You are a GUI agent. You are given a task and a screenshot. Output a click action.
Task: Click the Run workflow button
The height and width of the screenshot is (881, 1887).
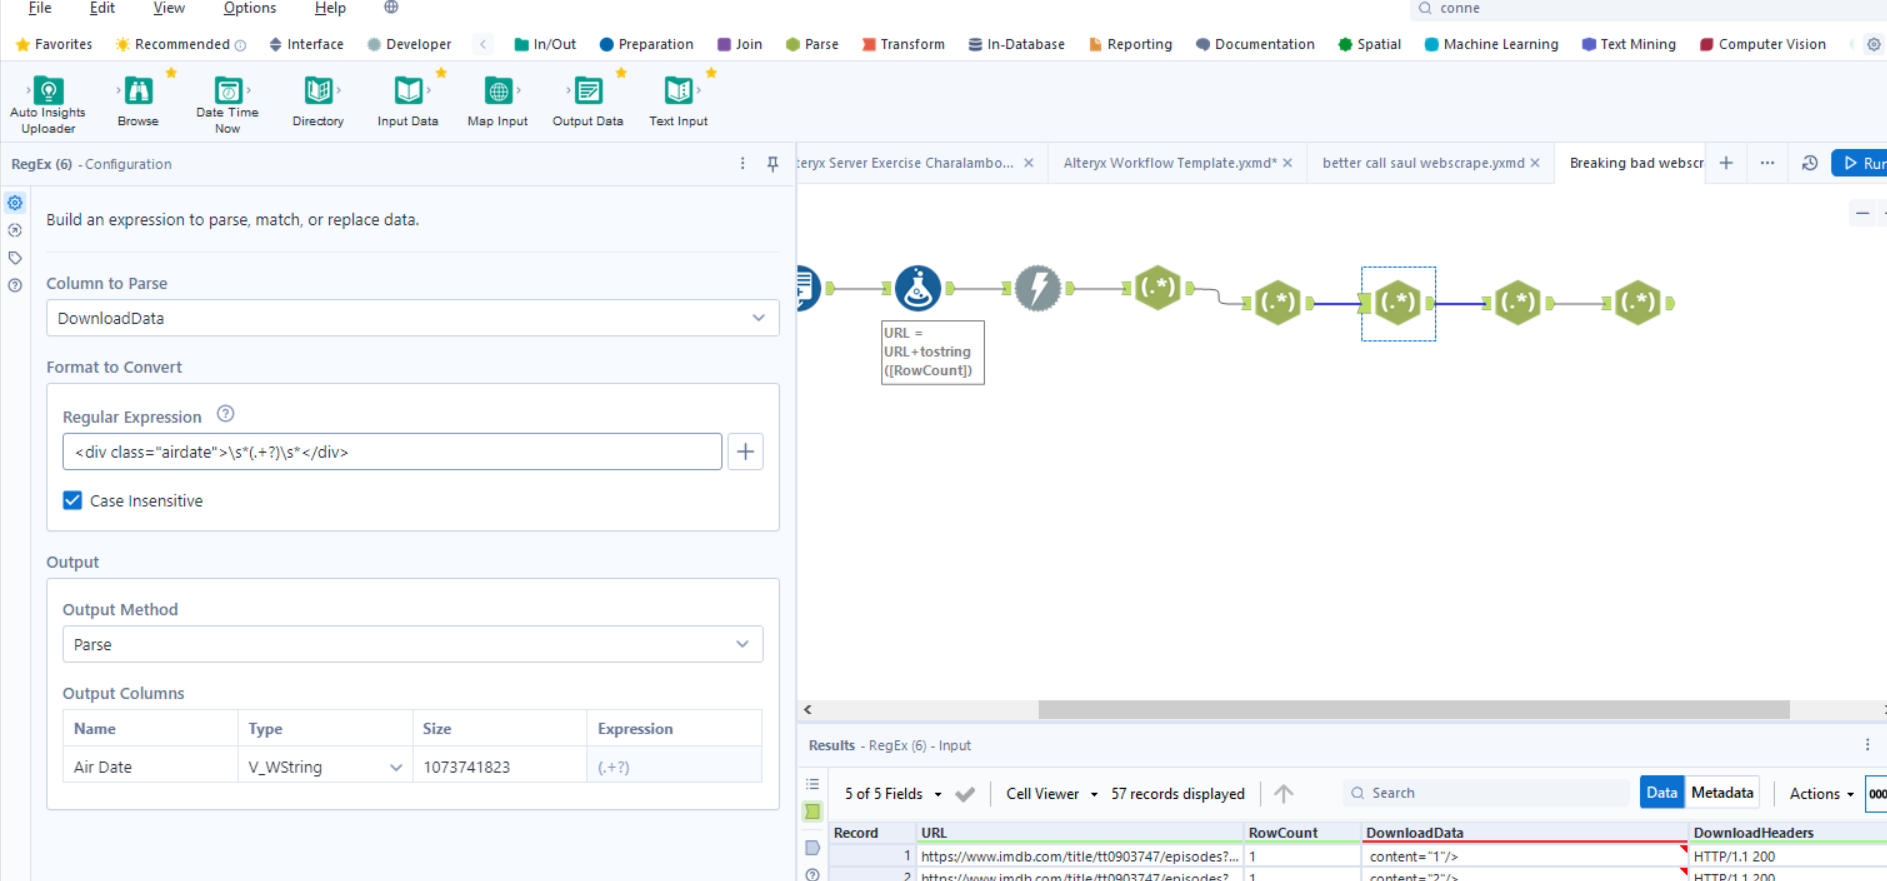tap(1861, 163)
